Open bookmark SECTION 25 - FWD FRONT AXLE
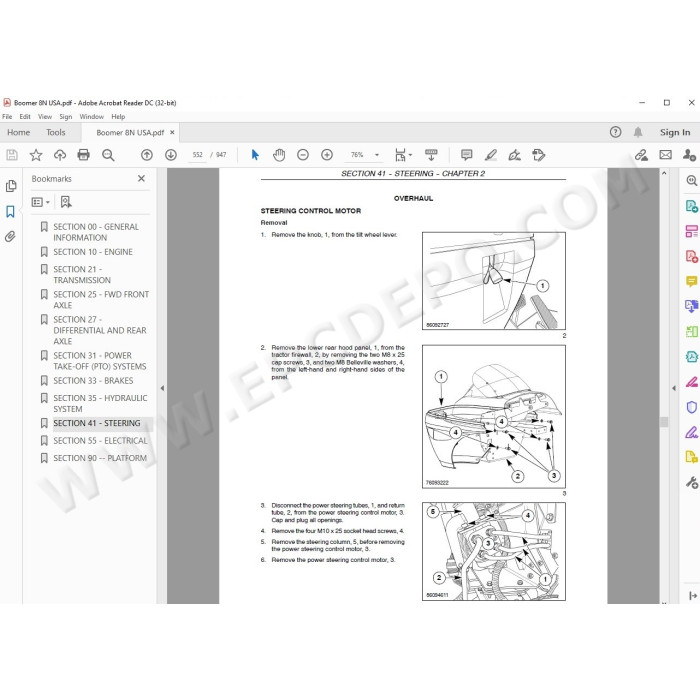The image size is (700, 700). coord(101,300)
